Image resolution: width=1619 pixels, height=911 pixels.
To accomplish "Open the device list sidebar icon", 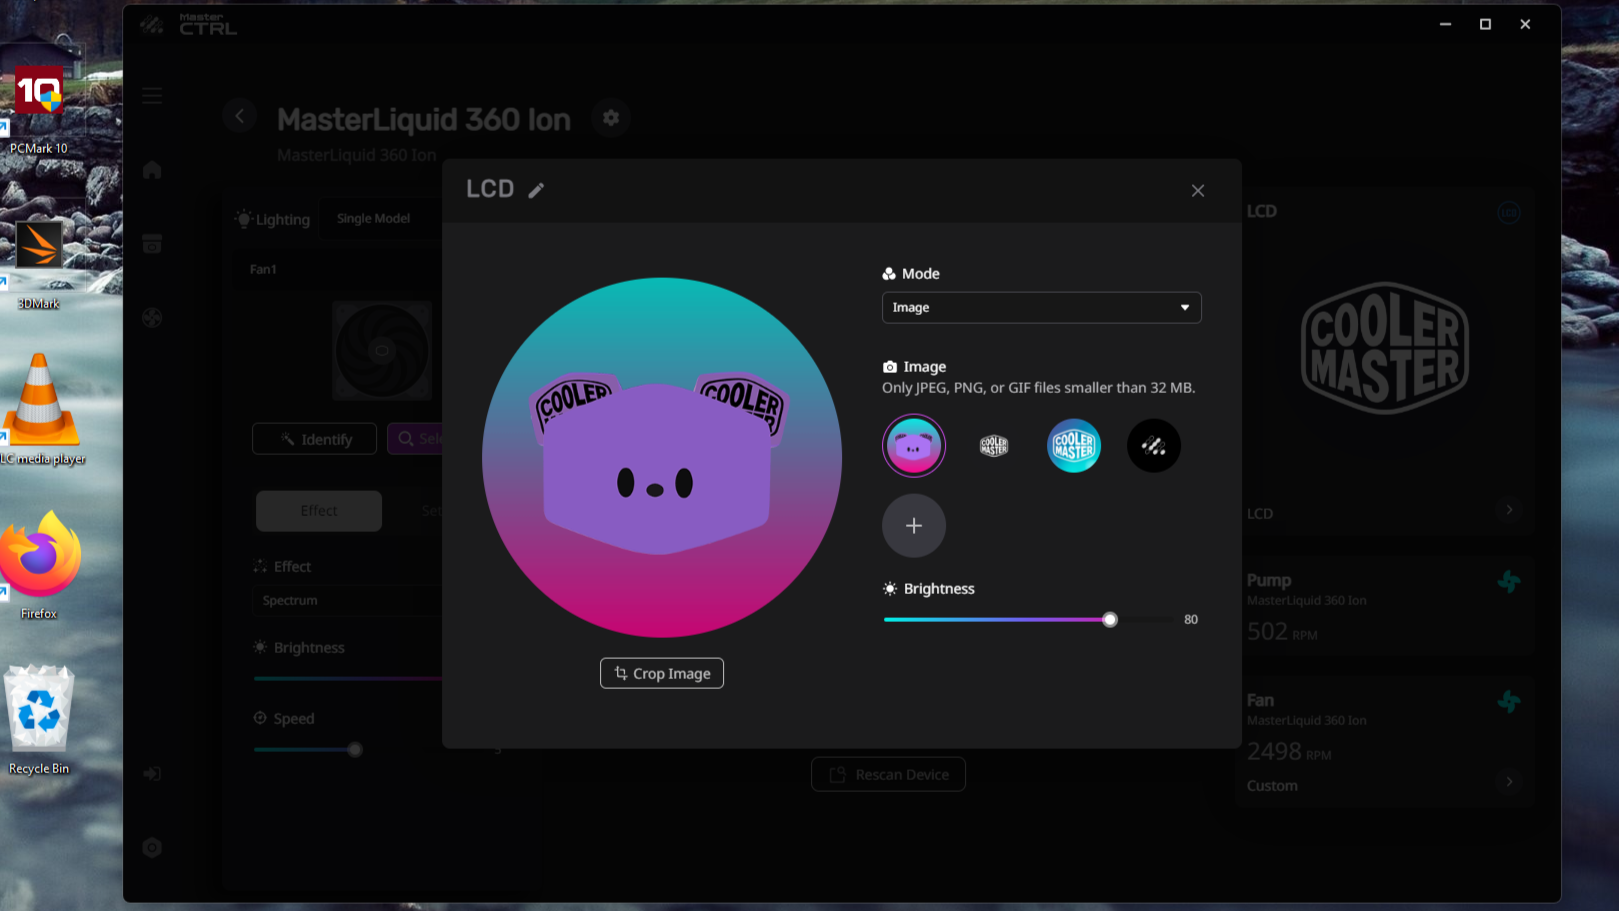I will [x=152, y=244].
